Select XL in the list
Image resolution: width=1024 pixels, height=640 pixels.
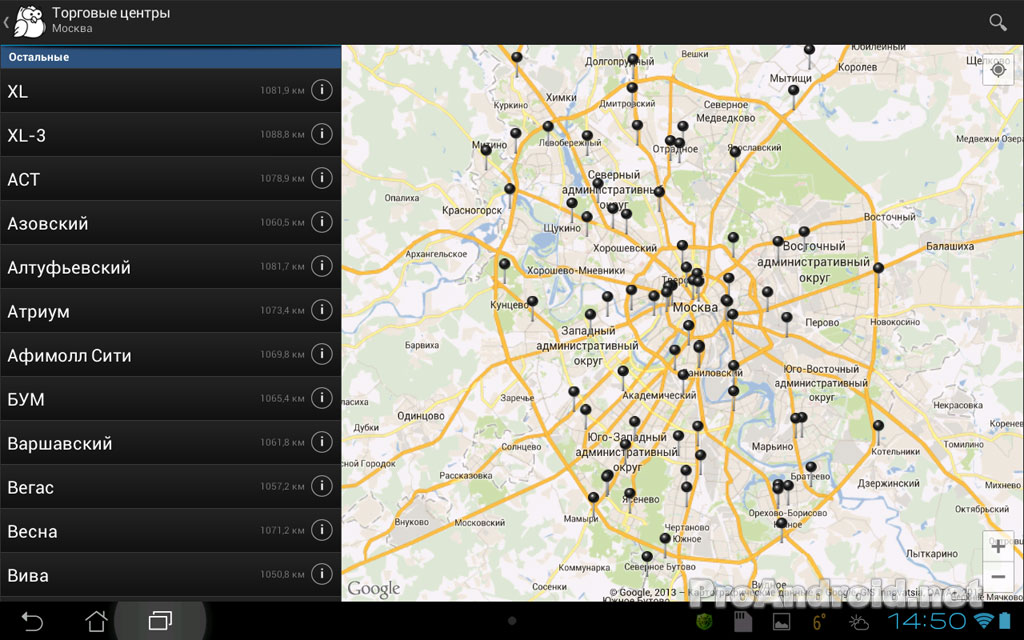[x=170, y=91]
